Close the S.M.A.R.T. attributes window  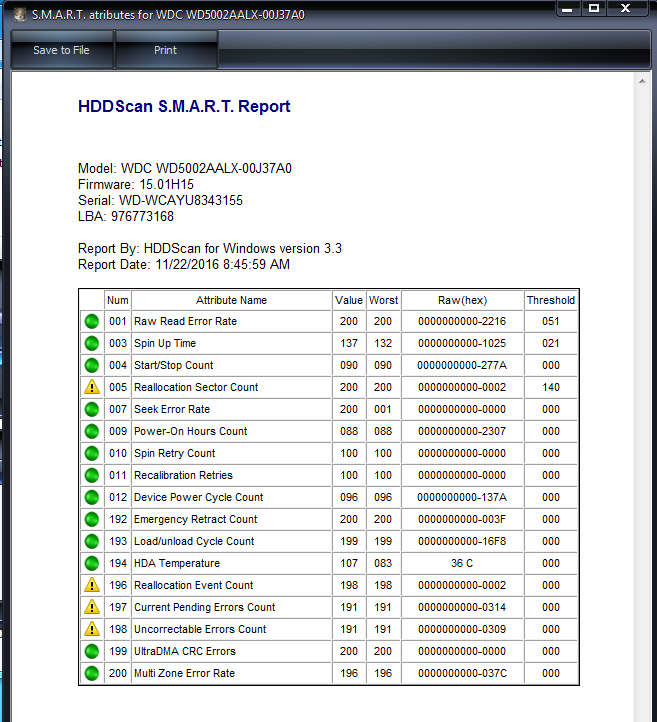[x=625, y=8]
